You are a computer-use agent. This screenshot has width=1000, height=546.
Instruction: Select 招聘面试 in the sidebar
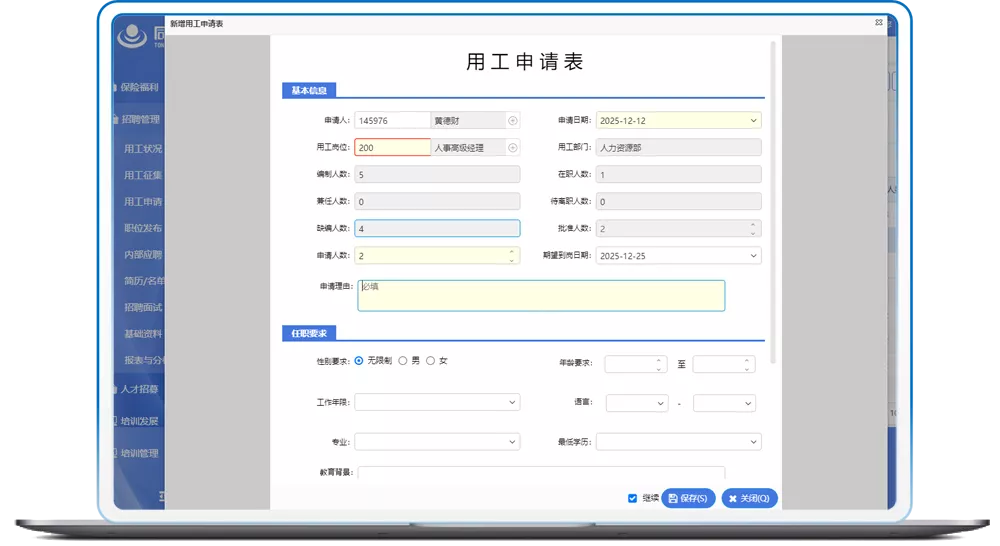(x=143, y=307)
